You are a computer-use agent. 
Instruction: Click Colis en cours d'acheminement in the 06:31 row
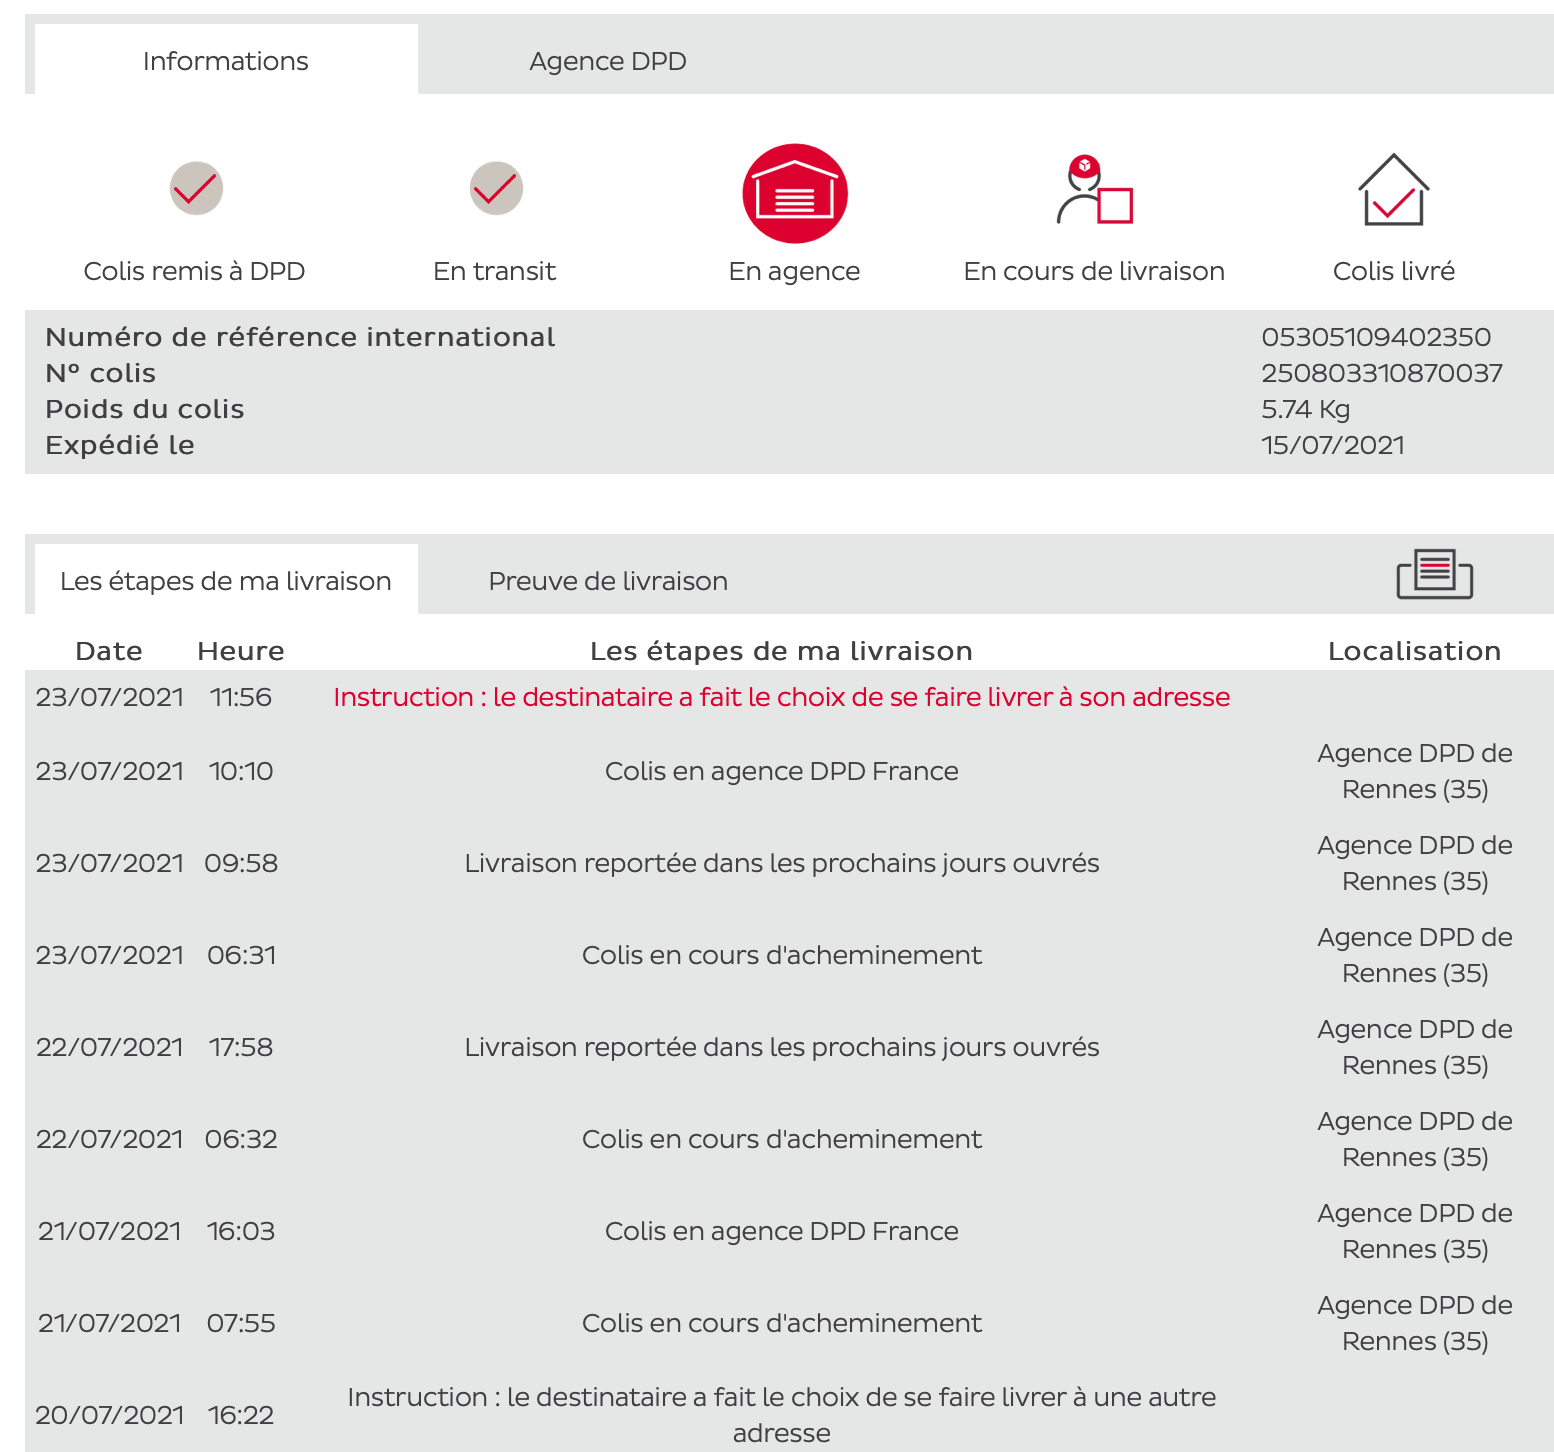[x=782, y=955]
